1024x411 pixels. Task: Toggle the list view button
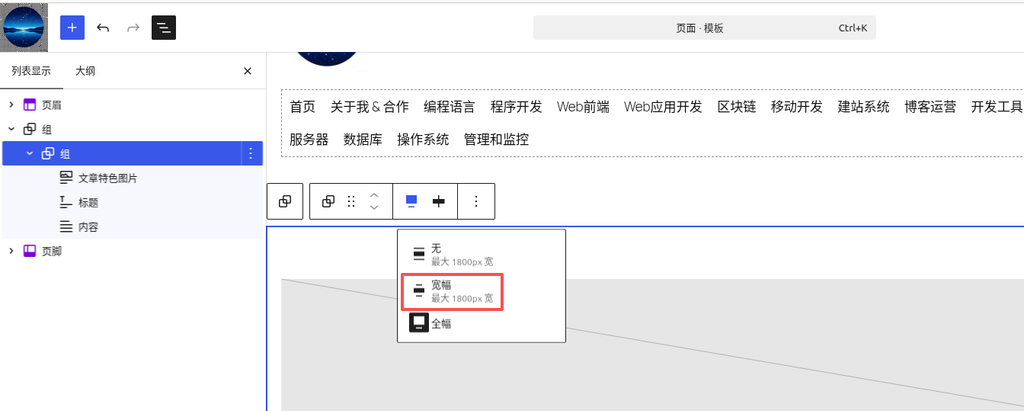tap(164, 27)
